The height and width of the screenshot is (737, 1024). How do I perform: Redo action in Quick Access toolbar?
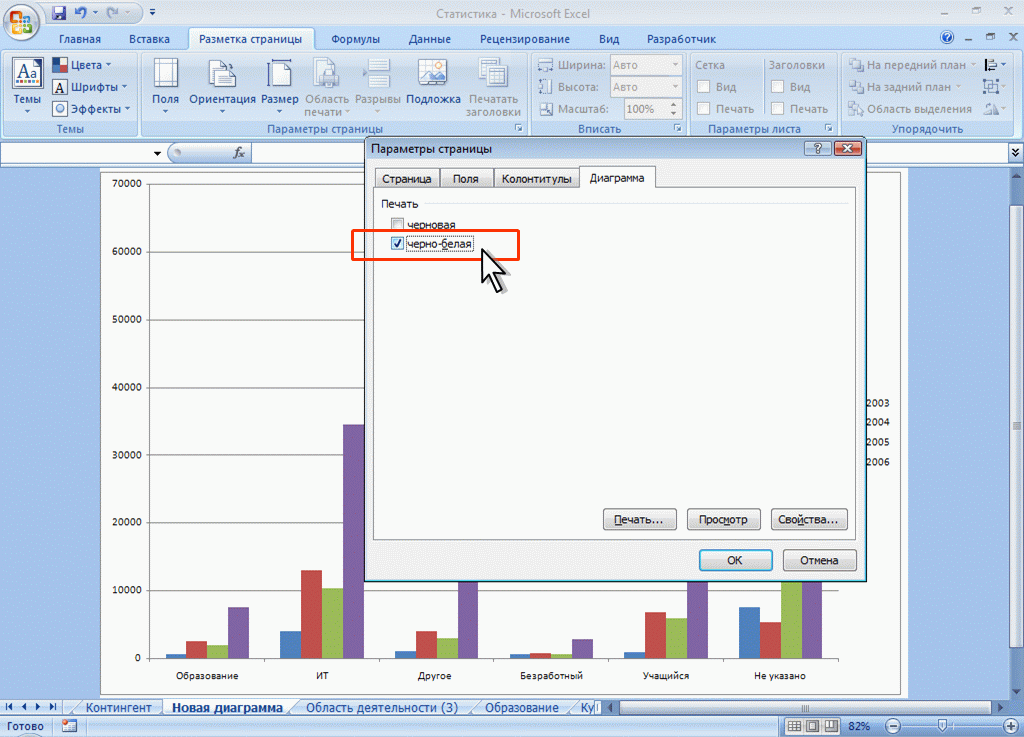click(x=112, y=12)
